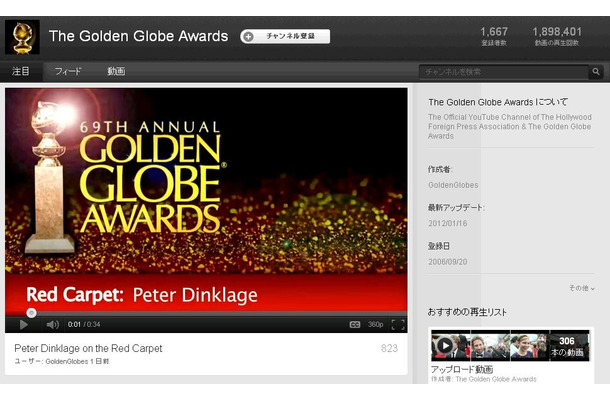610x400 pixels.
Task: Open the アップロード動画 playlist link
Action: point(462,369)
